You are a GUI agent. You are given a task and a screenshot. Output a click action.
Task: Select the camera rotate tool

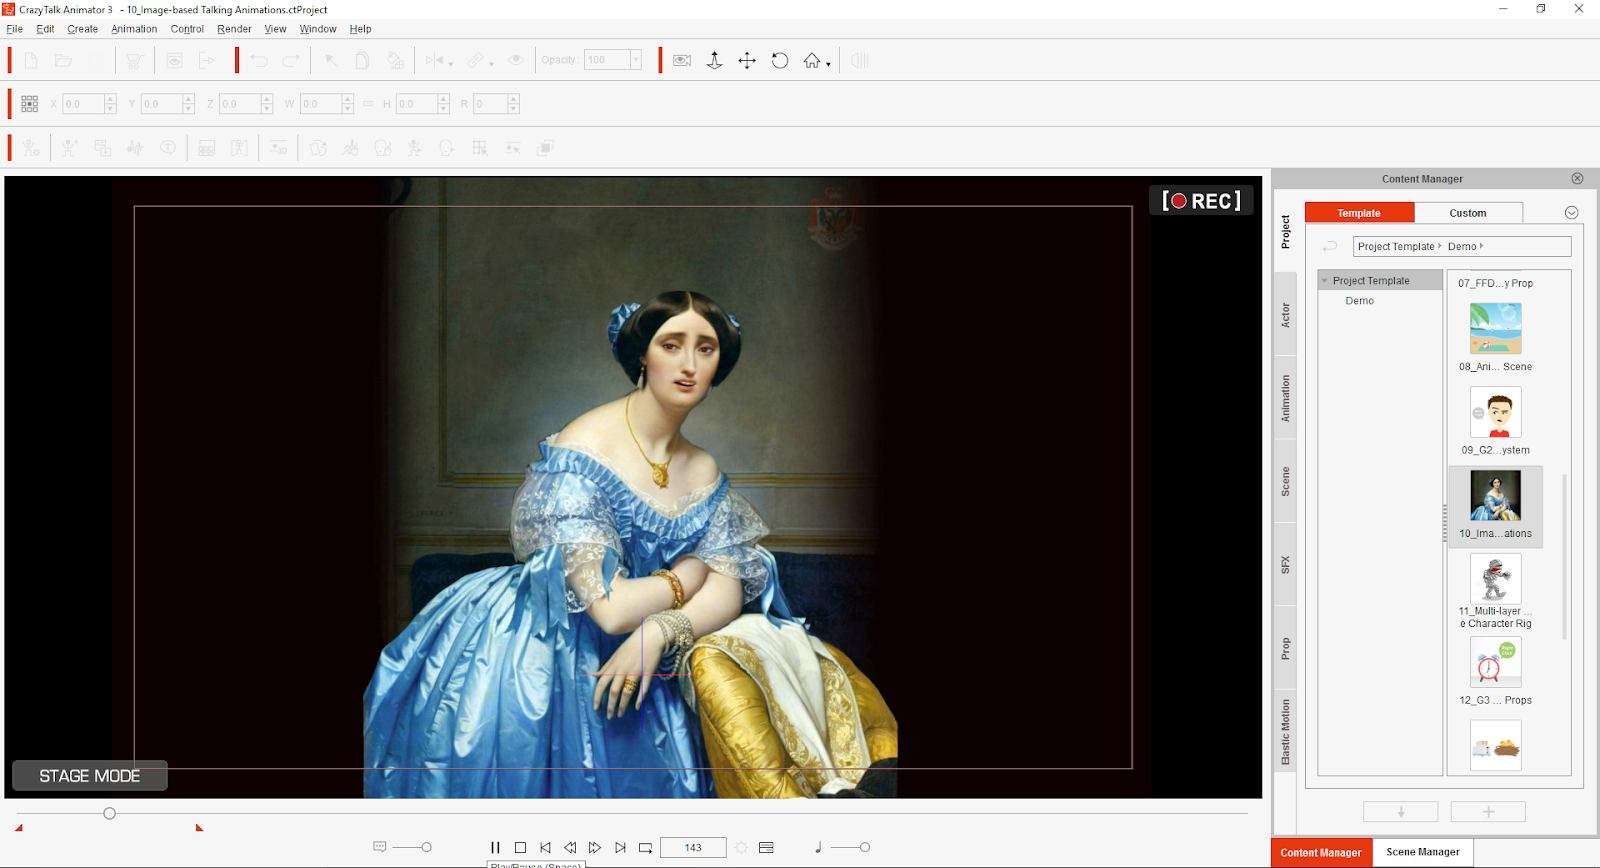pyautogui.click(x=780, y=60)
